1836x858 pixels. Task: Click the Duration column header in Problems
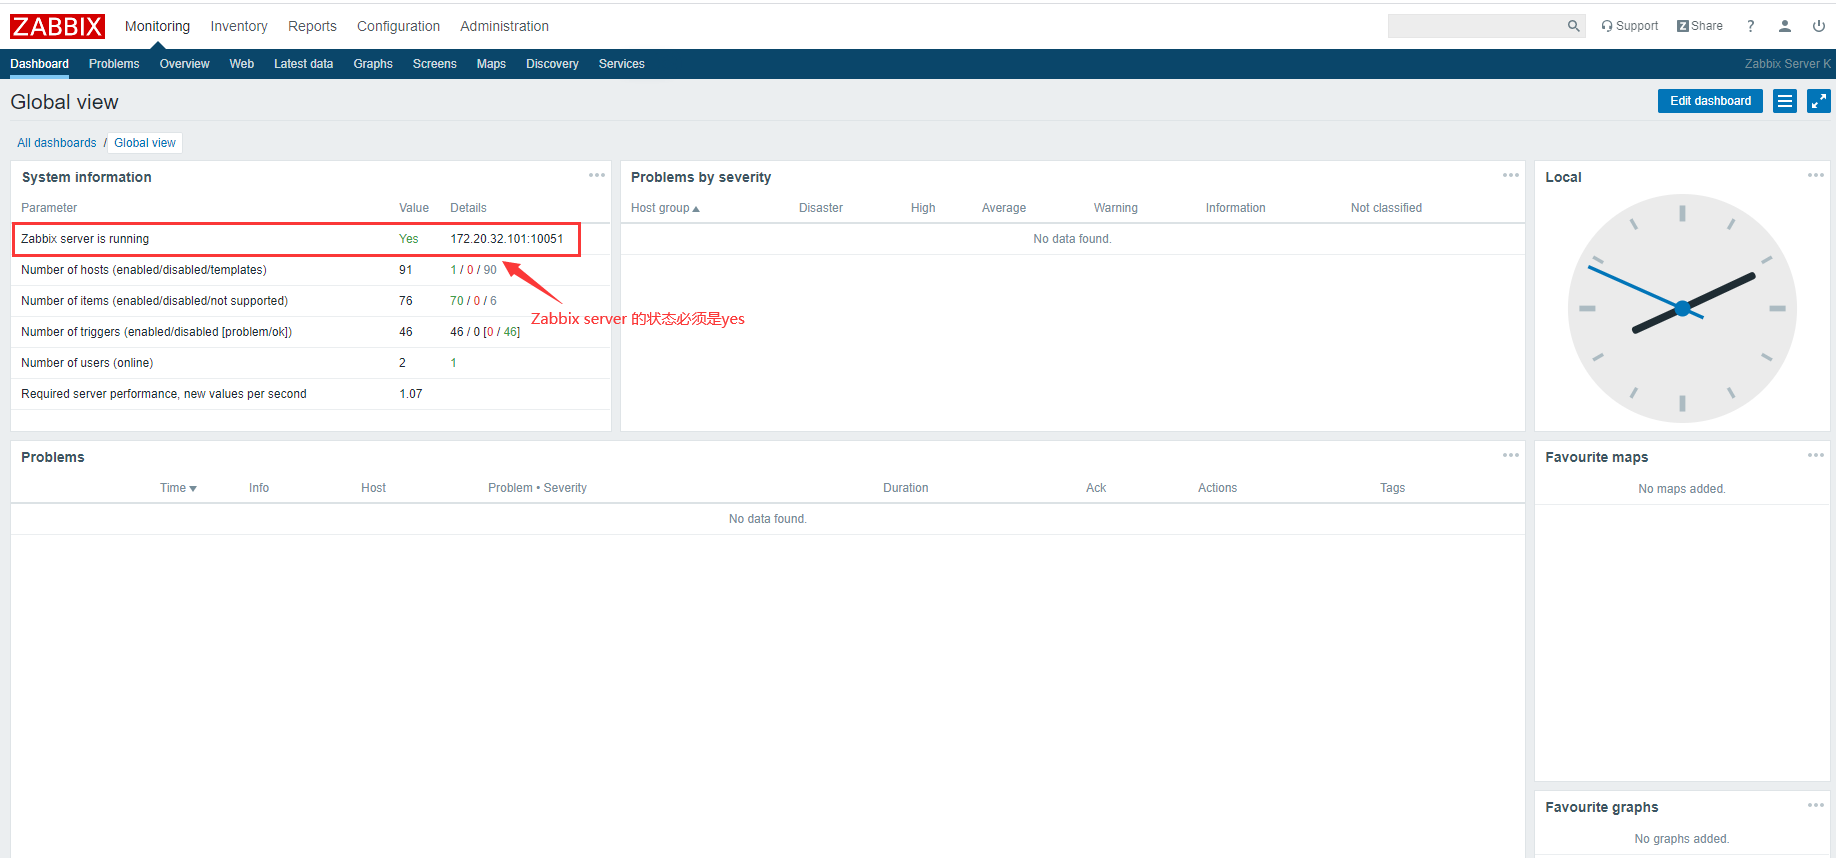(x=905, y=488)
